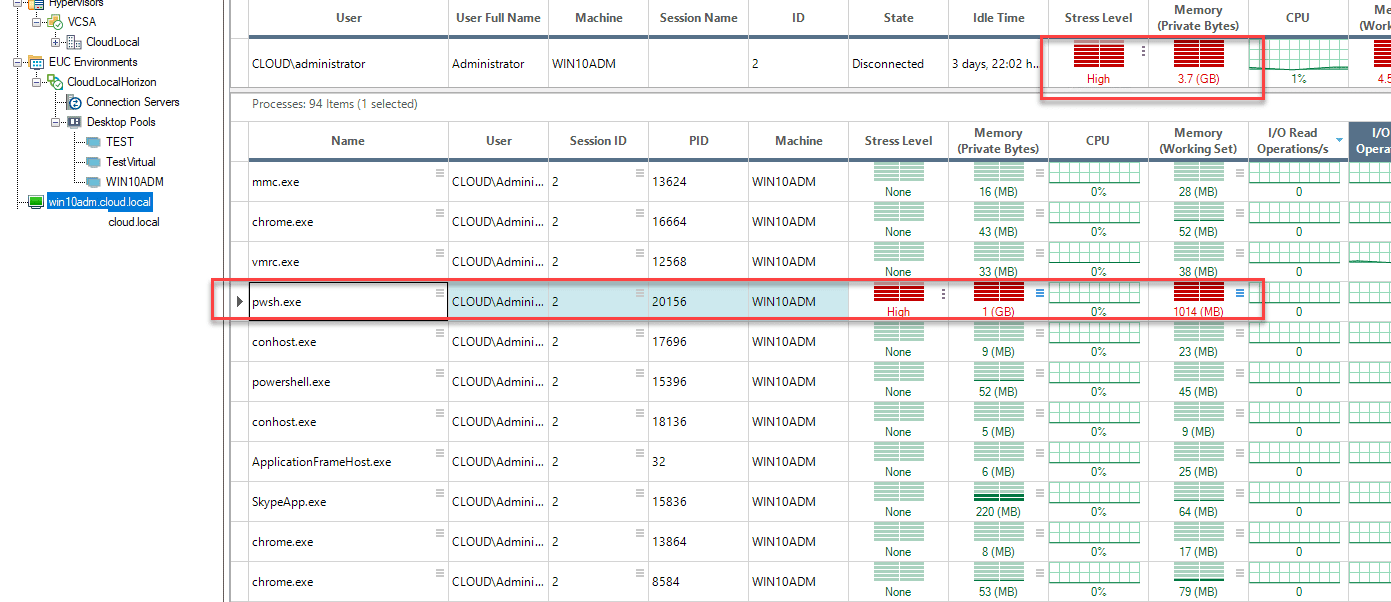
Task: Click blue lines icon in pwsh.exe Private Bytes
Action: (x=1039, y=293)
